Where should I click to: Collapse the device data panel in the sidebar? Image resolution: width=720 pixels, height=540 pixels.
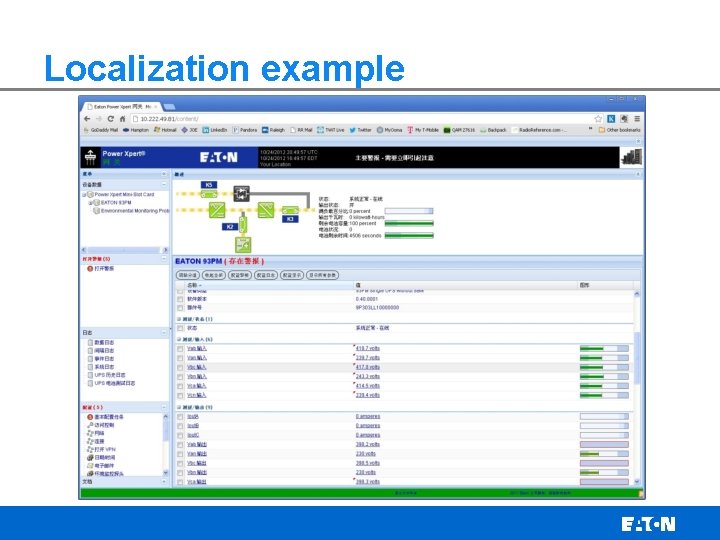pyautogui.click(x=164, y=184)
